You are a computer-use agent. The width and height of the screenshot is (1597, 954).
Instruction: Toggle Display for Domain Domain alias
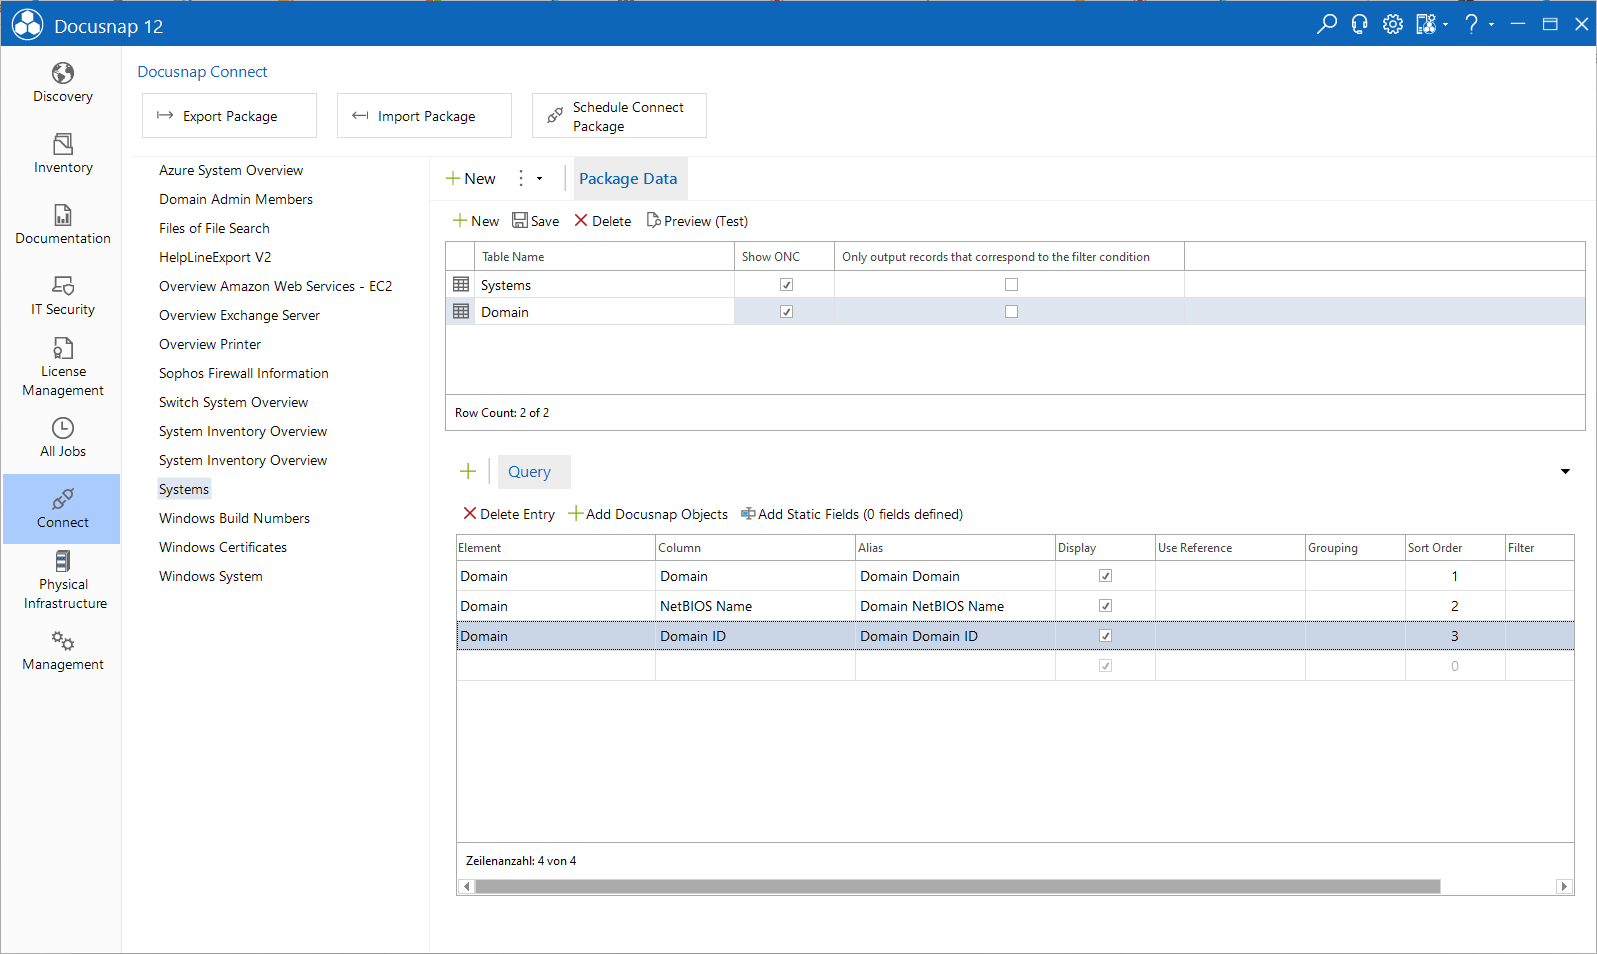tap(1105, 576)
